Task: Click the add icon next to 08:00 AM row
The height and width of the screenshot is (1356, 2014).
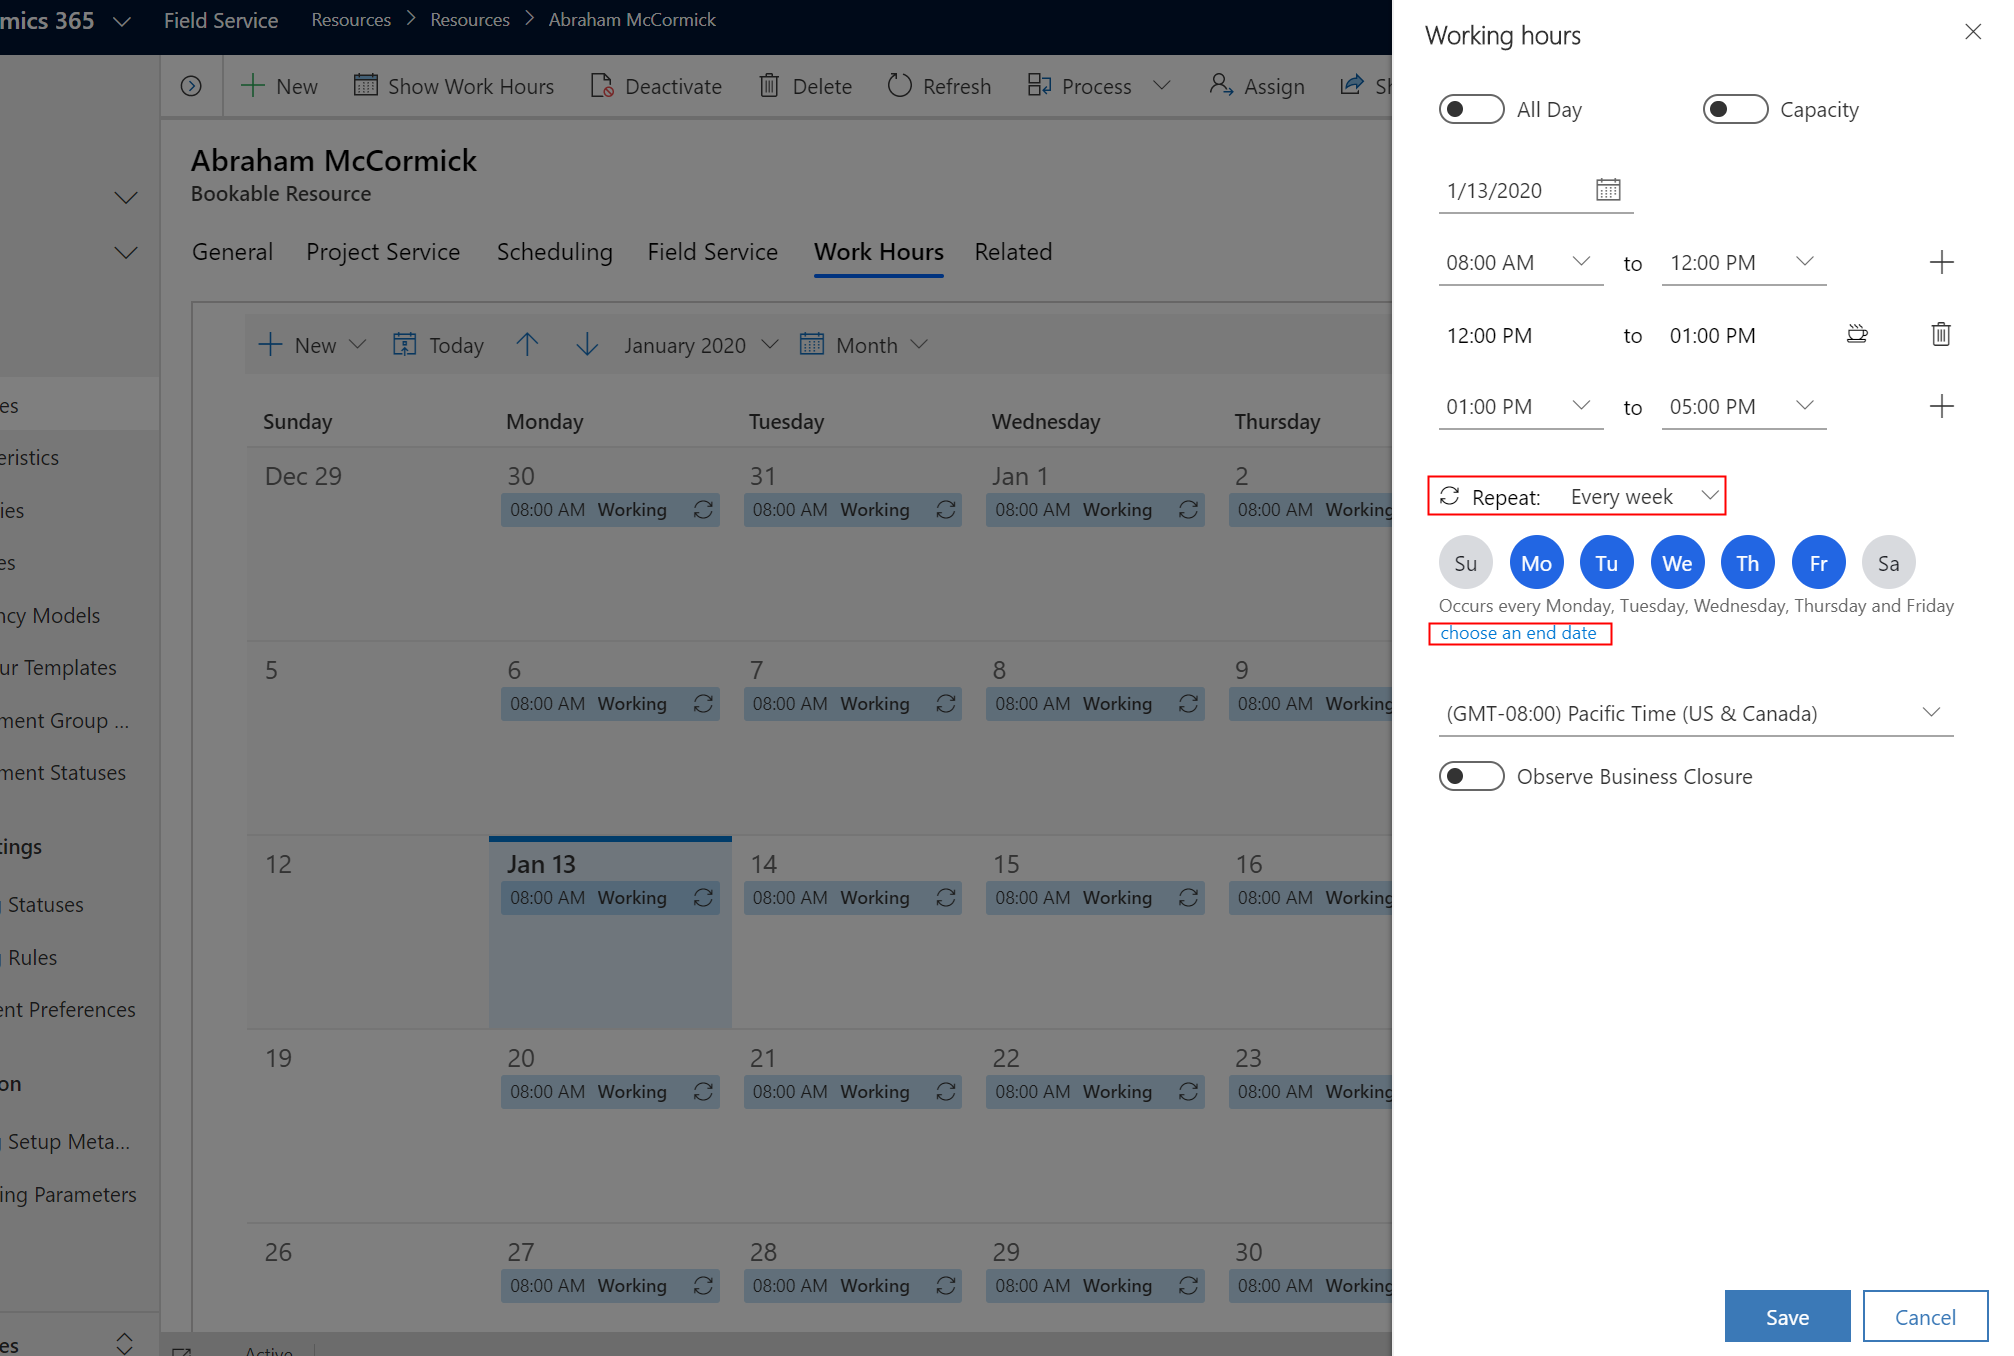Action: tap(1940, 262)
